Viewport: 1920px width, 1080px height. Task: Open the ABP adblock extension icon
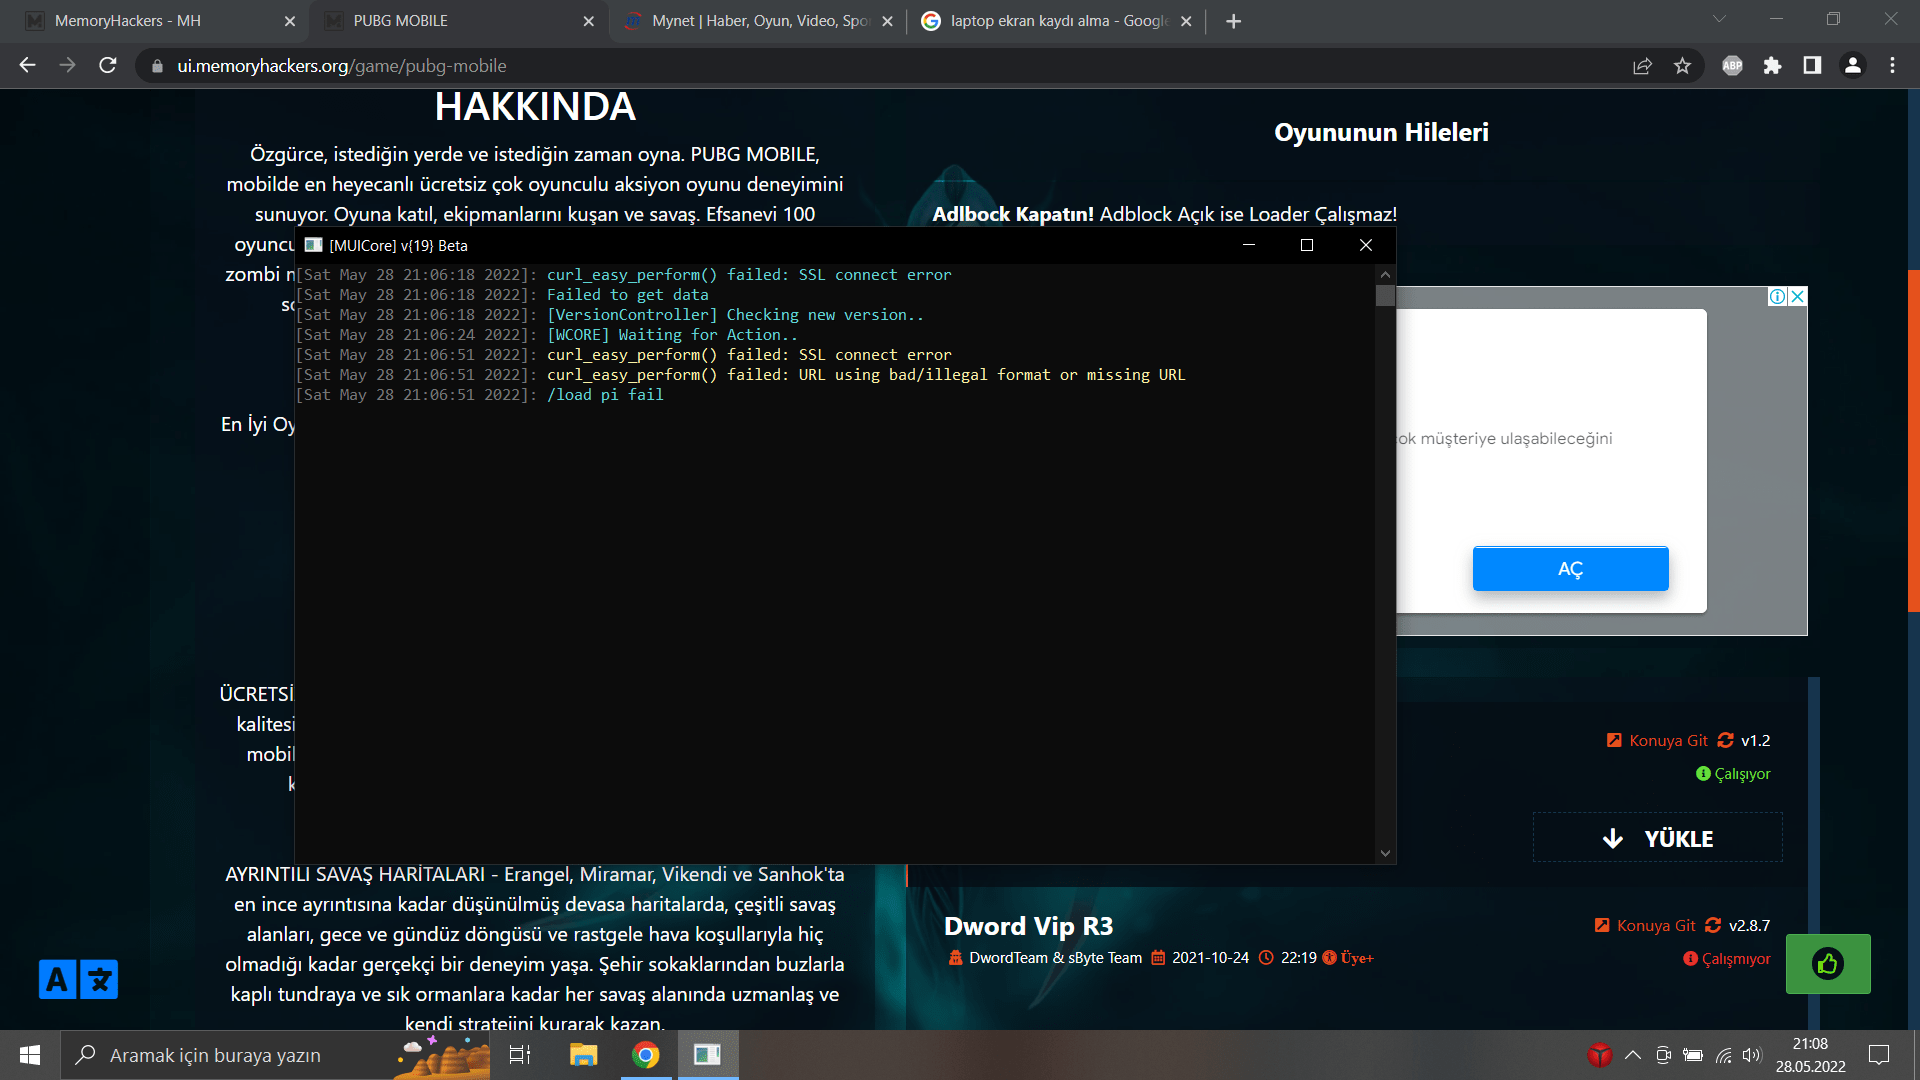[1732, 66]
